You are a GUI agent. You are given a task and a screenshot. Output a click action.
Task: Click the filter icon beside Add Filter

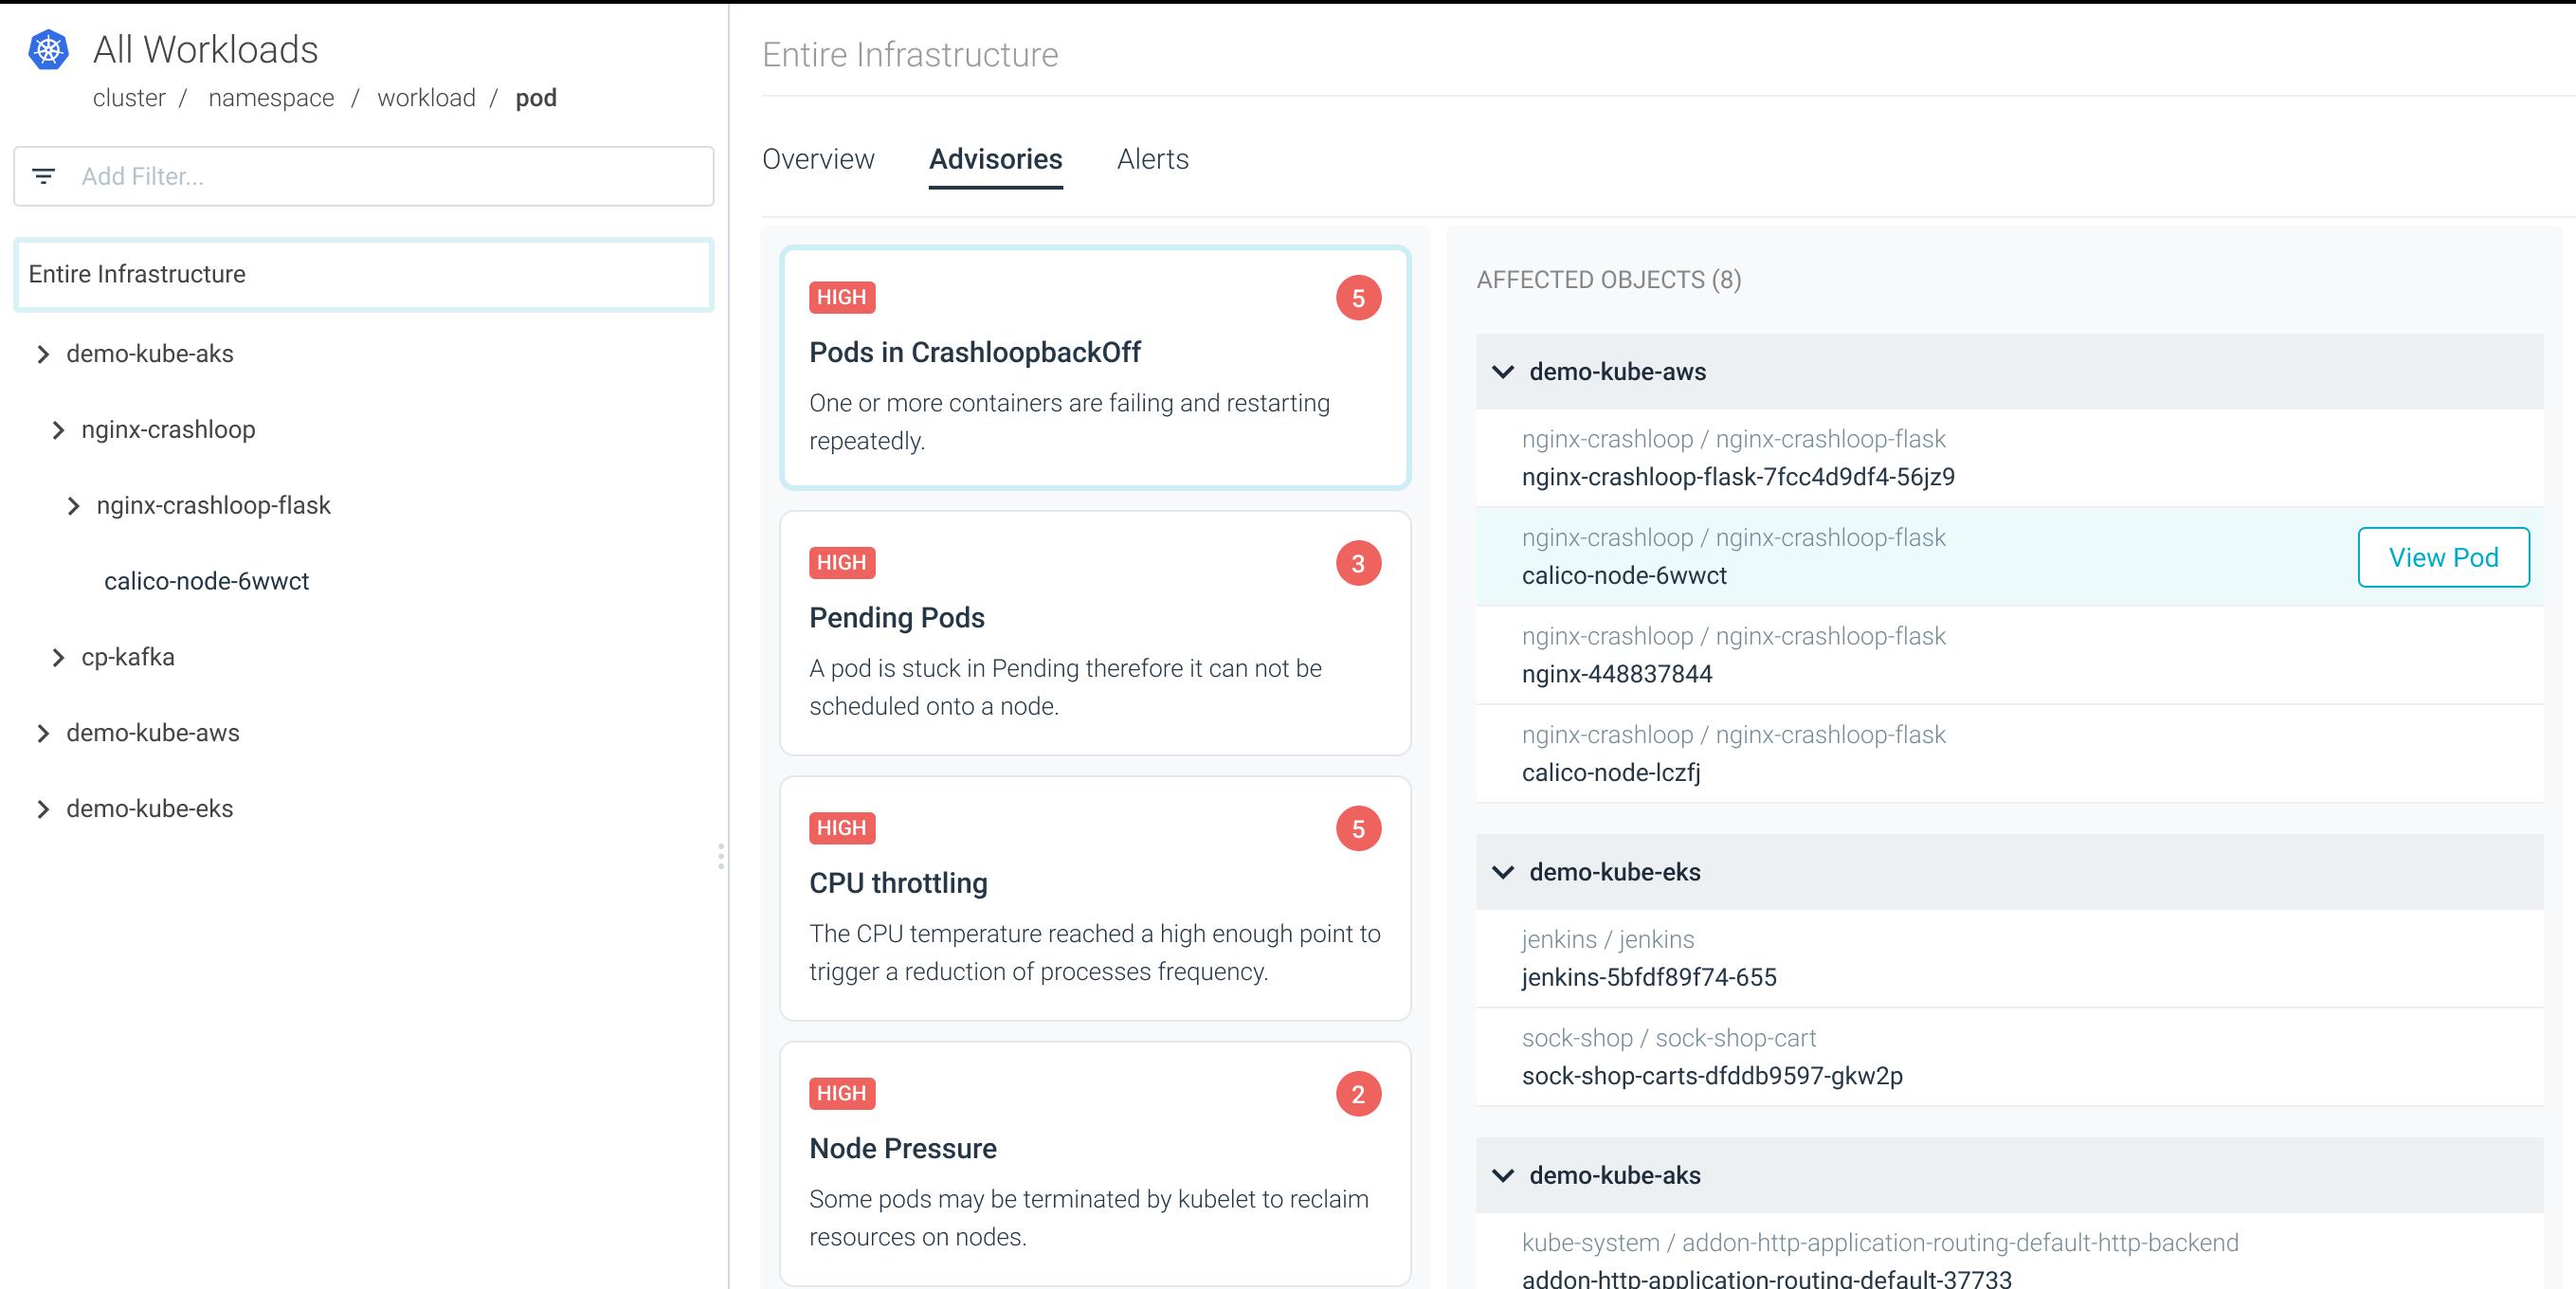(45, 176)
